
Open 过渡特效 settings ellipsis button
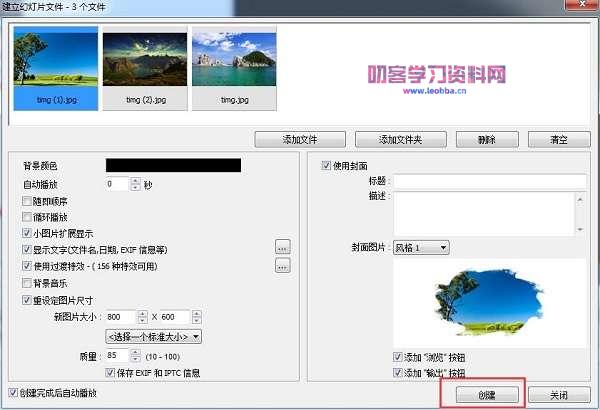coord(283,265)
